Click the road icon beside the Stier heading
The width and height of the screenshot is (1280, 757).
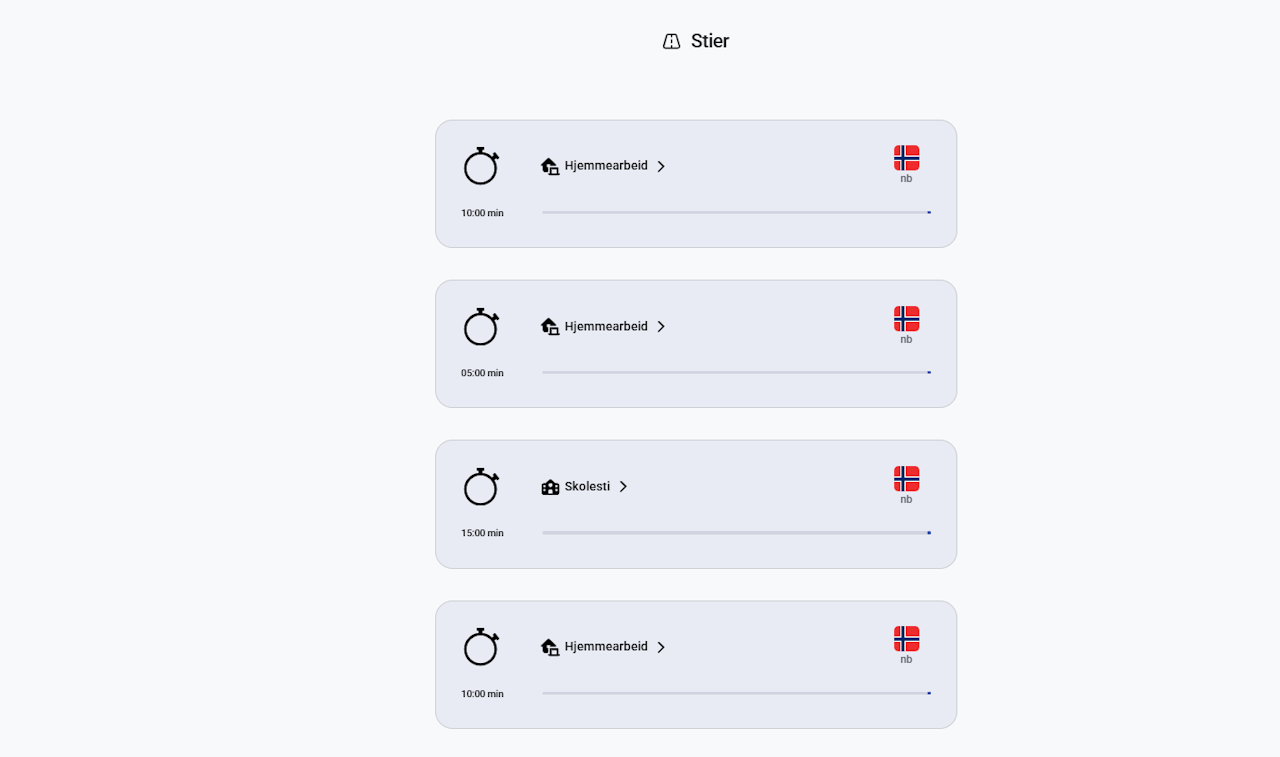671,41
